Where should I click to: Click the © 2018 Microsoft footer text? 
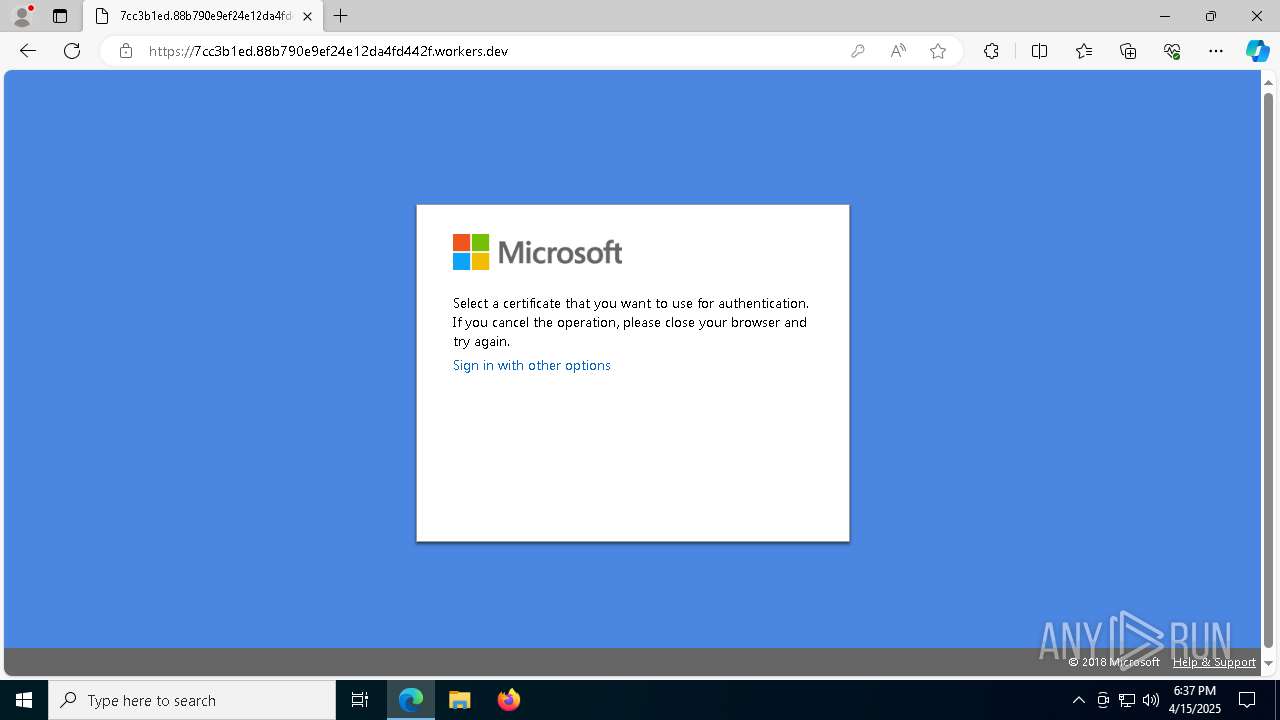click(x=1114, y=662)
